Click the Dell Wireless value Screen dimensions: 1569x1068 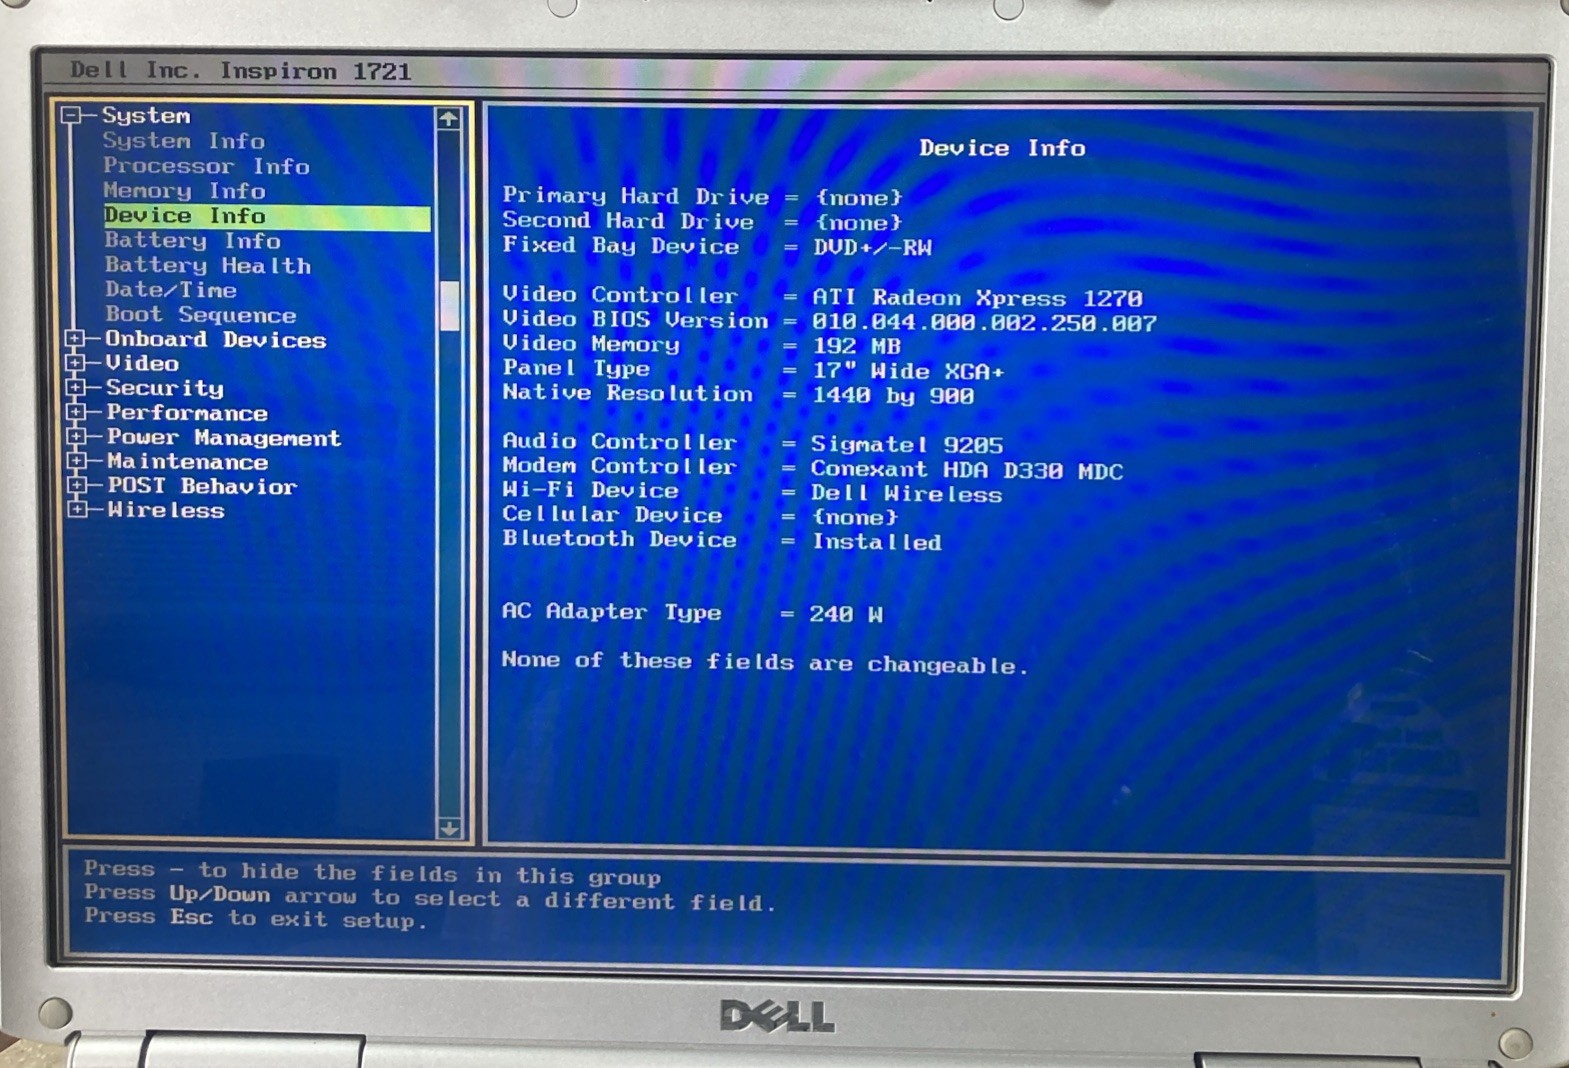click(906, 494)
